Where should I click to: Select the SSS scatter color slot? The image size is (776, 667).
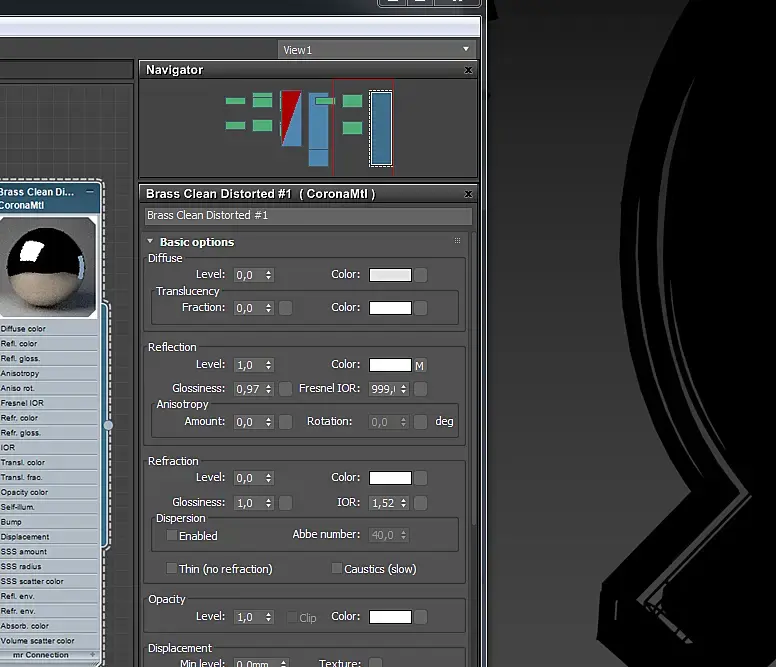[x=48, y=581]
